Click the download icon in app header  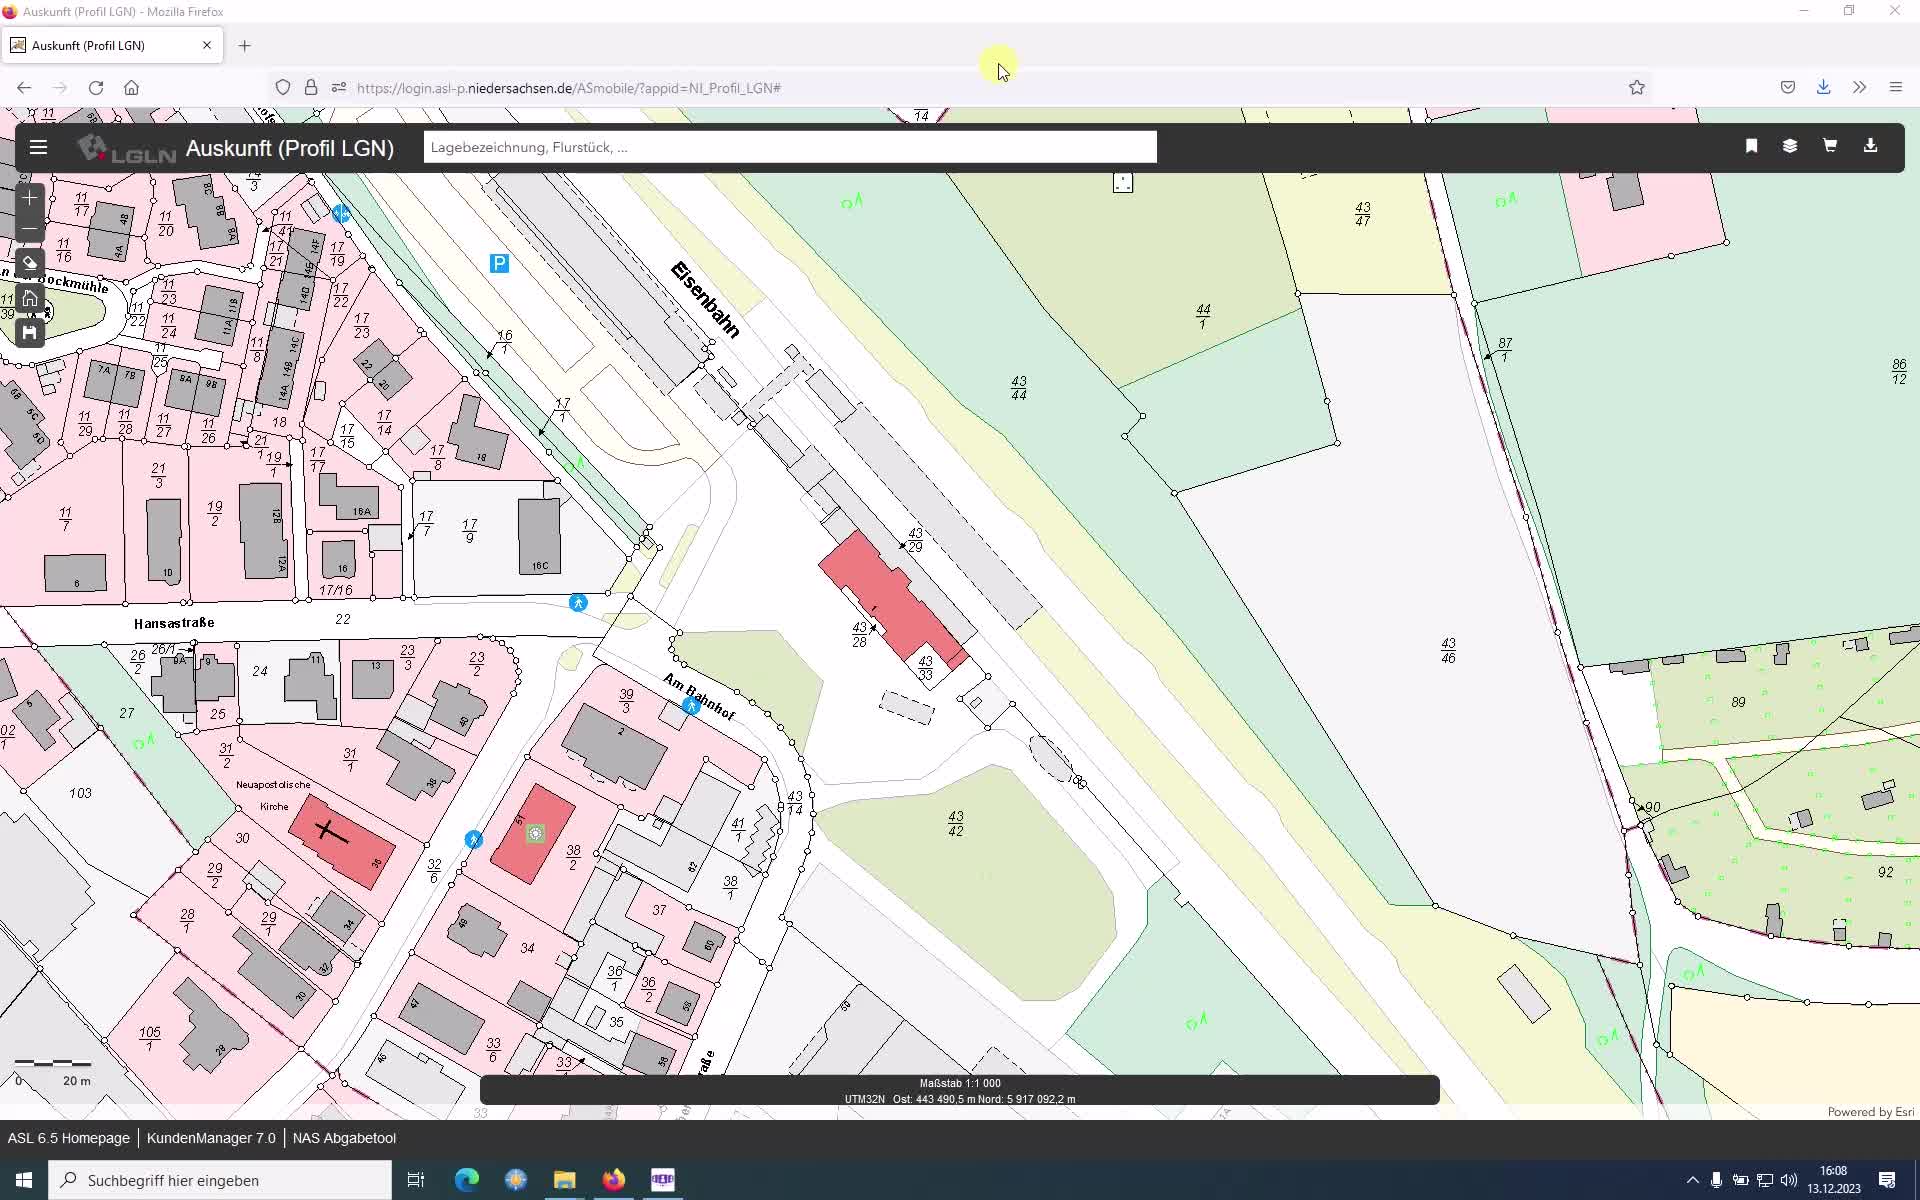tap(1870, 146)
